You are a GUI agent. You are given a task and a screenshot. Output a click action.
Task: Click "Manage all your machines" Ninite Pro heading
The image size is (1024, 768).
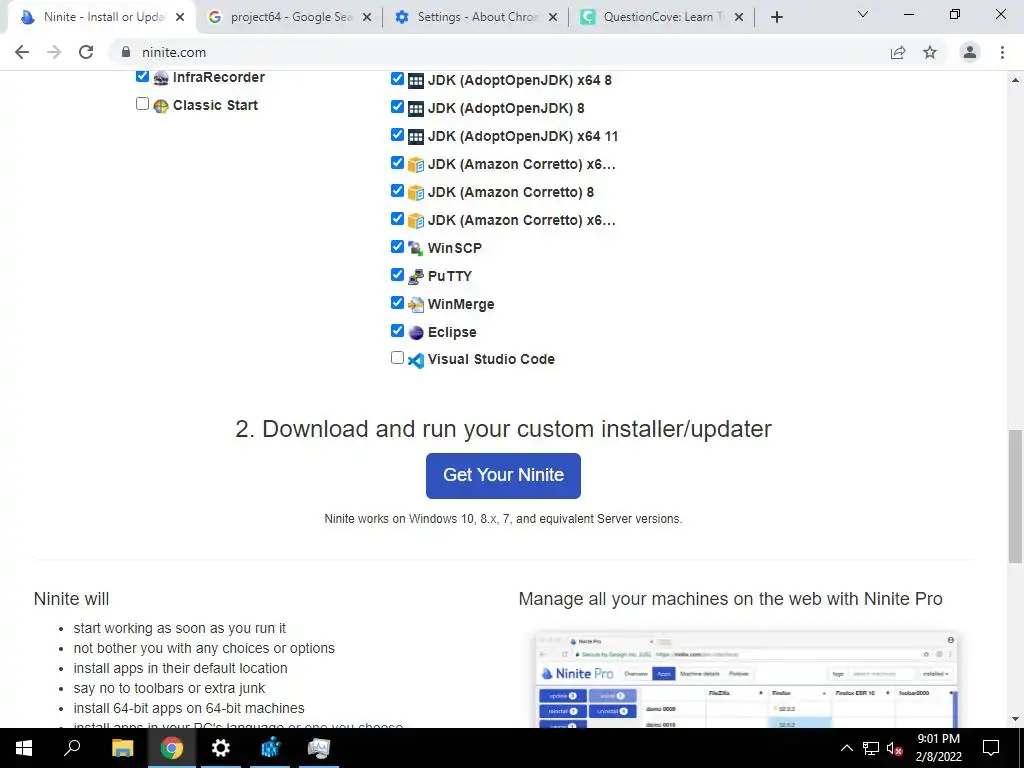pyautogui.click(x=730, y=599)
